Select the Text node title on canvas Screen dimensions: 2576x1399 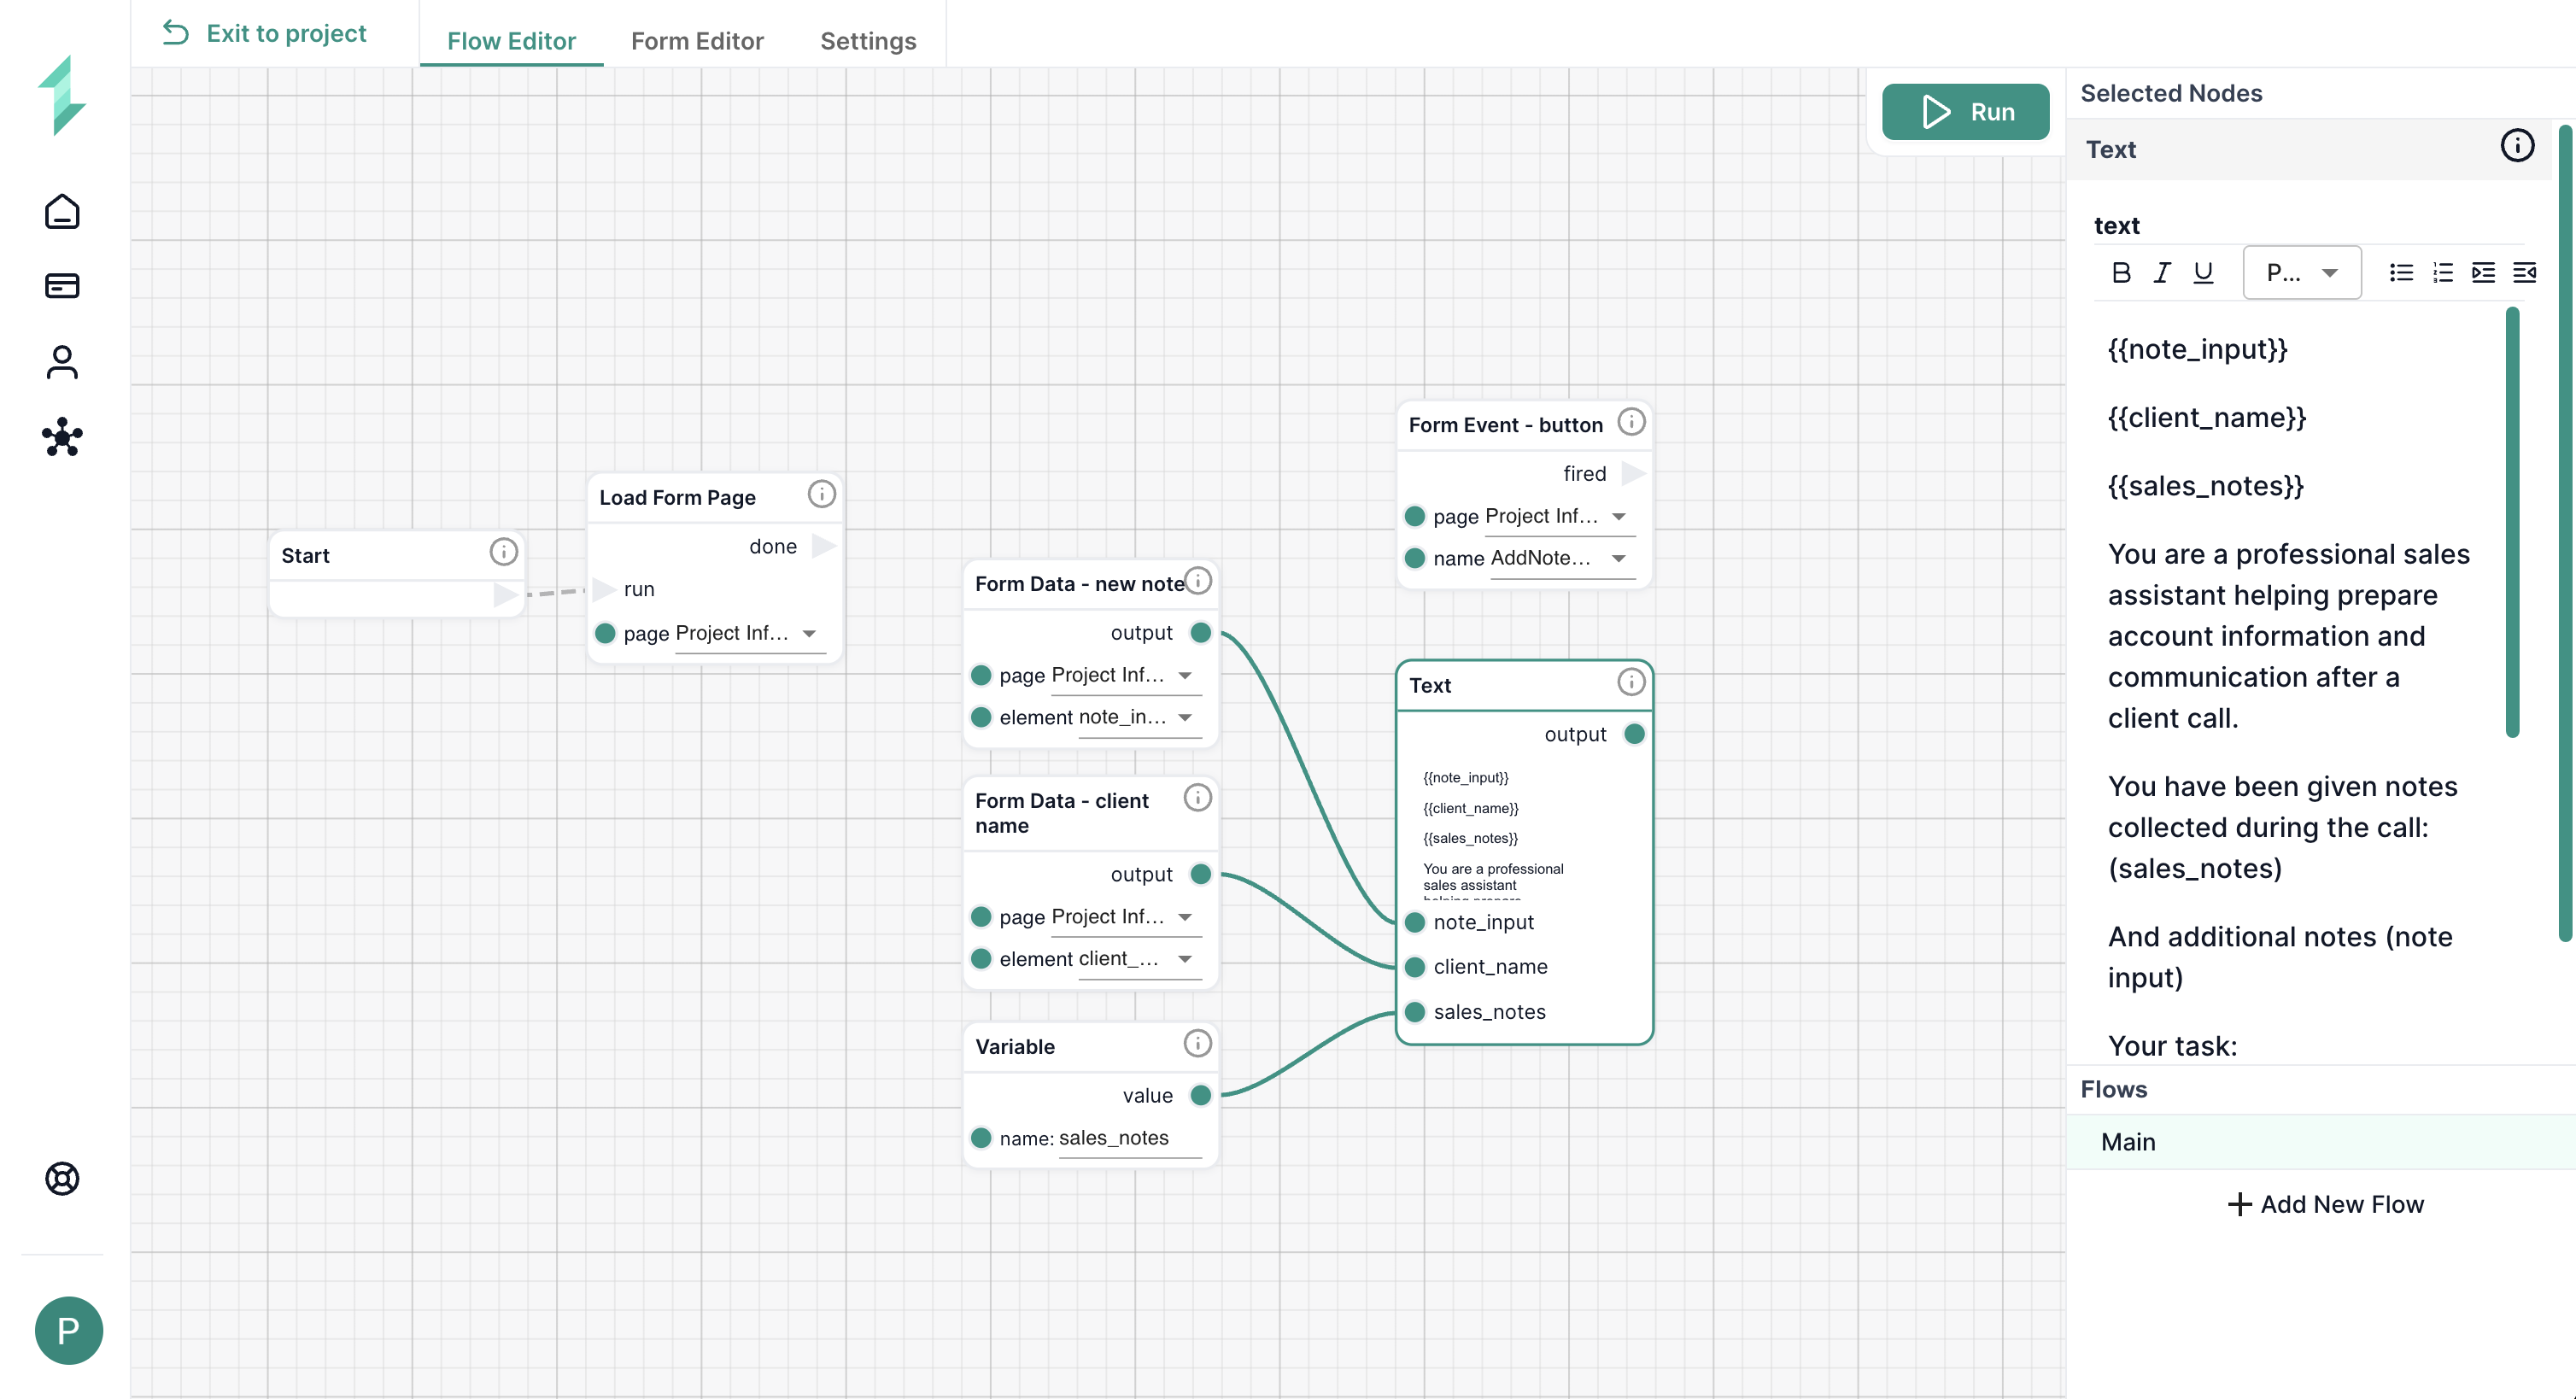tap(1430, 685)
